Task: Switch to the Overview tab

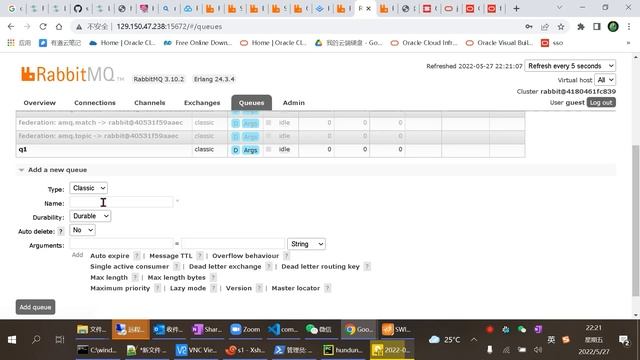Action: 40,103
